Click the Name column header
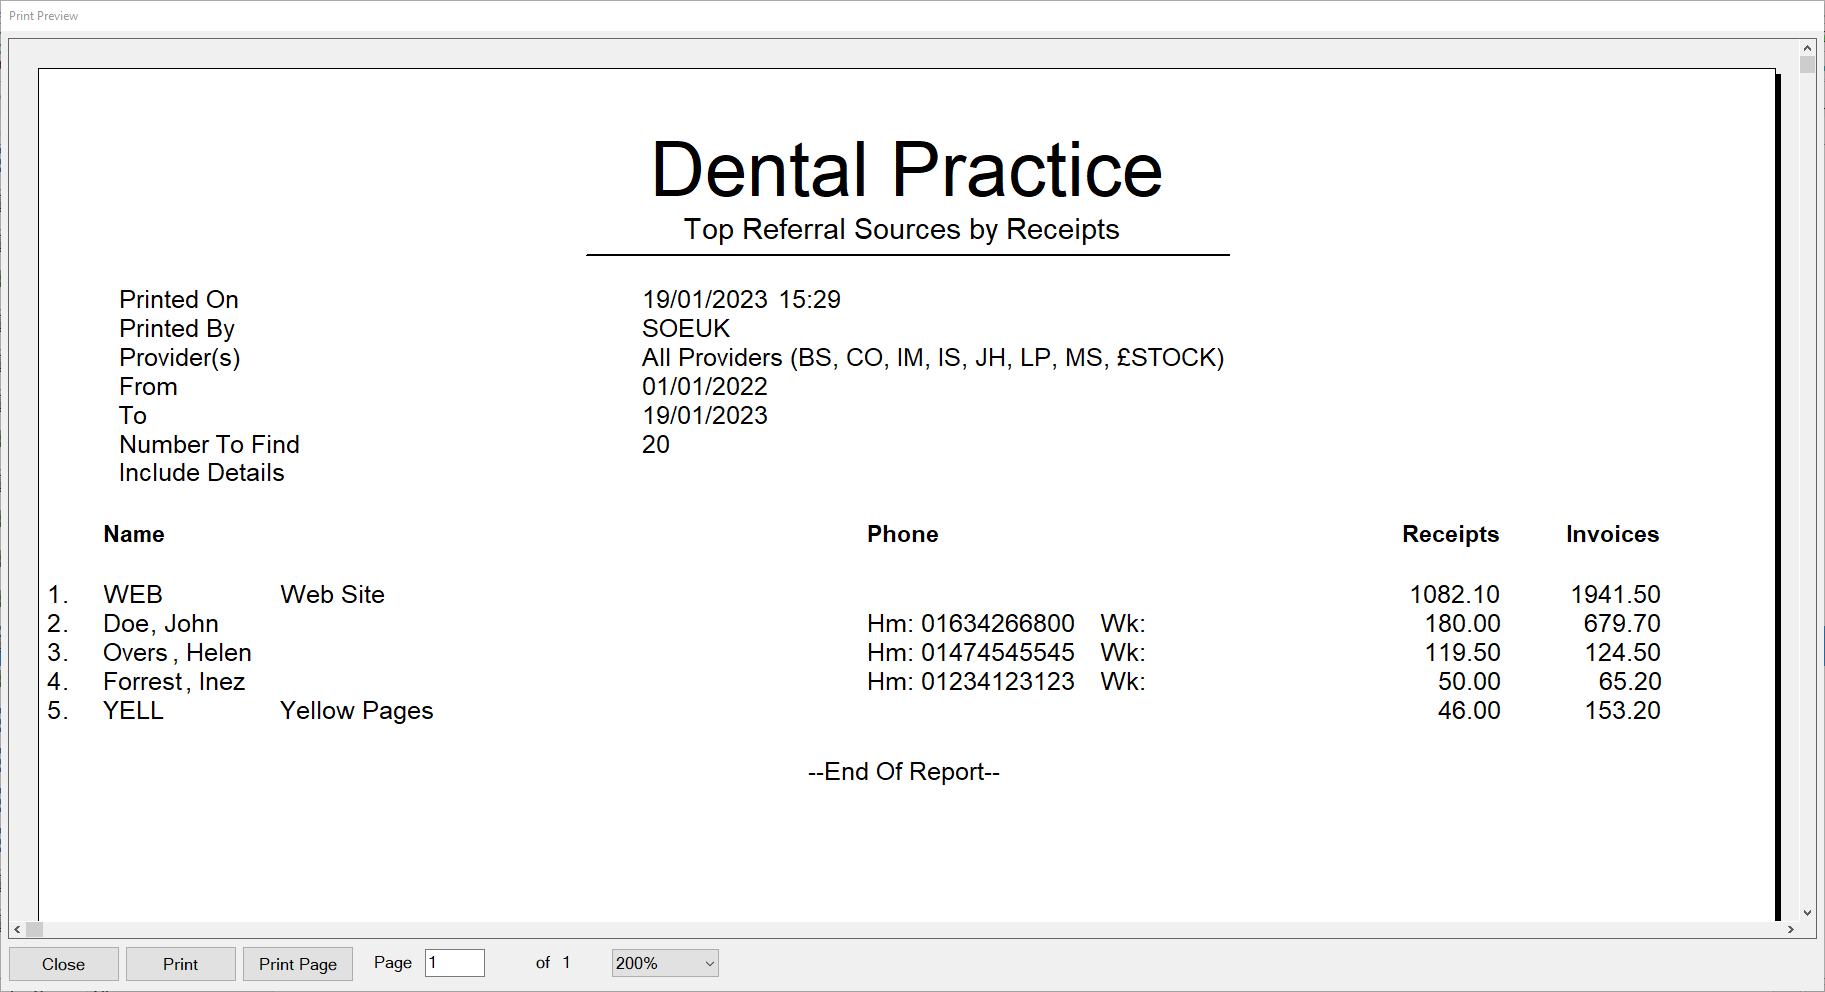Screen dimensions: 1825x992 coord(134,534)
